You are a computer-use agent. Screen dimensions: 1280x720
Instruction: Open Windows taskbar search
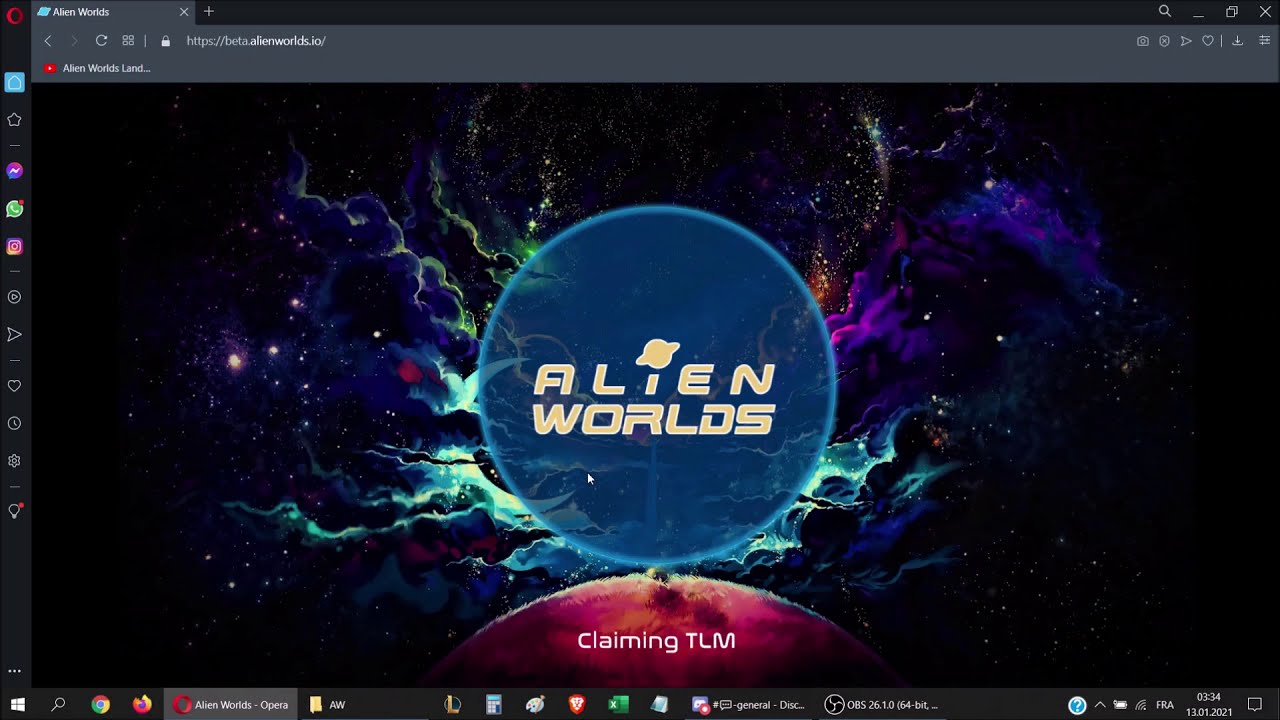(58, 705)
